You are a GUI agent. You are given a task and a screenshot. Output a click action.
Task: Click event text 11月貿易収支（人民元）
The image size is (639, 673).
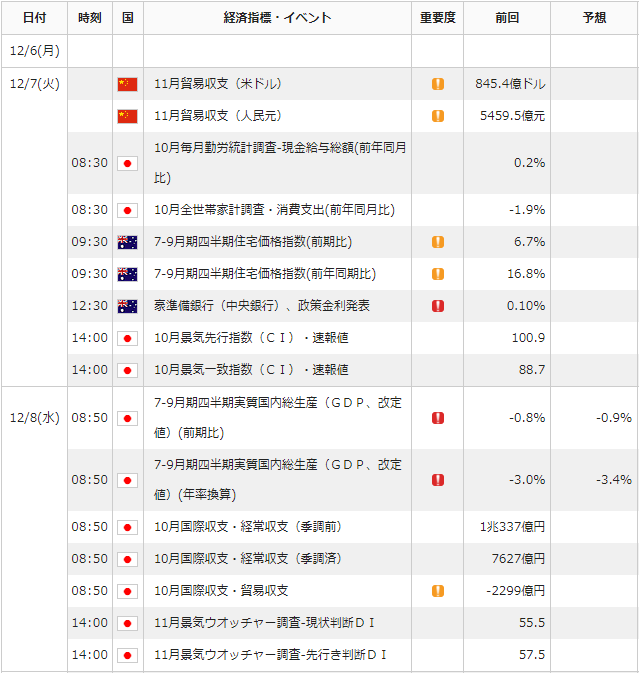[218, 116]
